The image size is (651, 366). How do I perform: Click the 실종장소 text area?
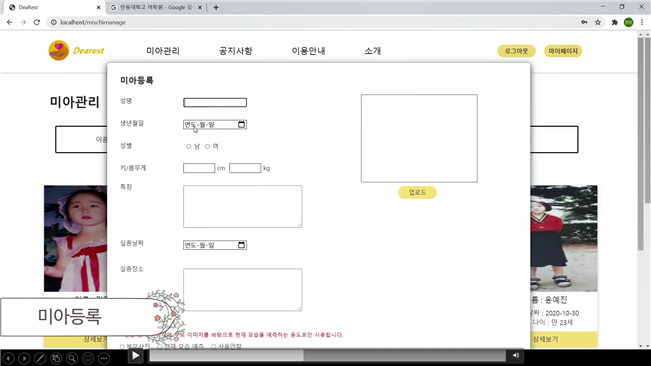click(x=242, y=290)
